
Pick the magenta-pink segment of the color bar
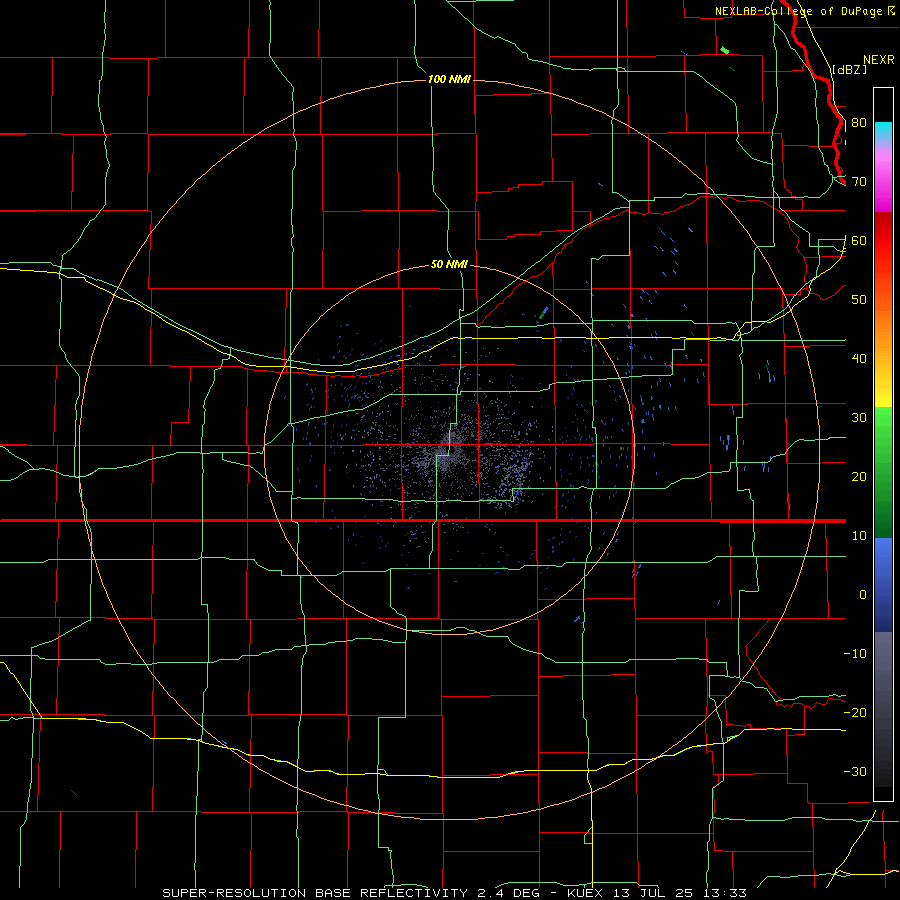click(883, 178)
